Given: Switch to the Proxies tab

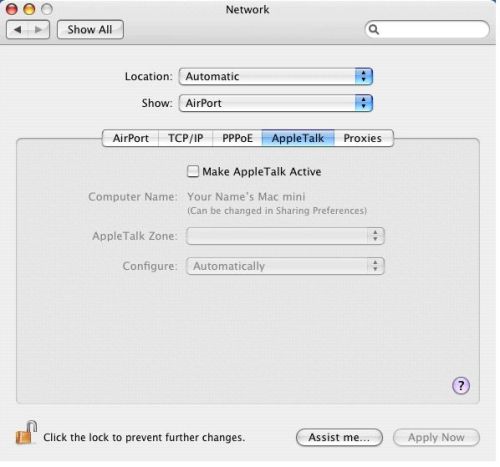Looking at the screenshot, I should [363, 138].
